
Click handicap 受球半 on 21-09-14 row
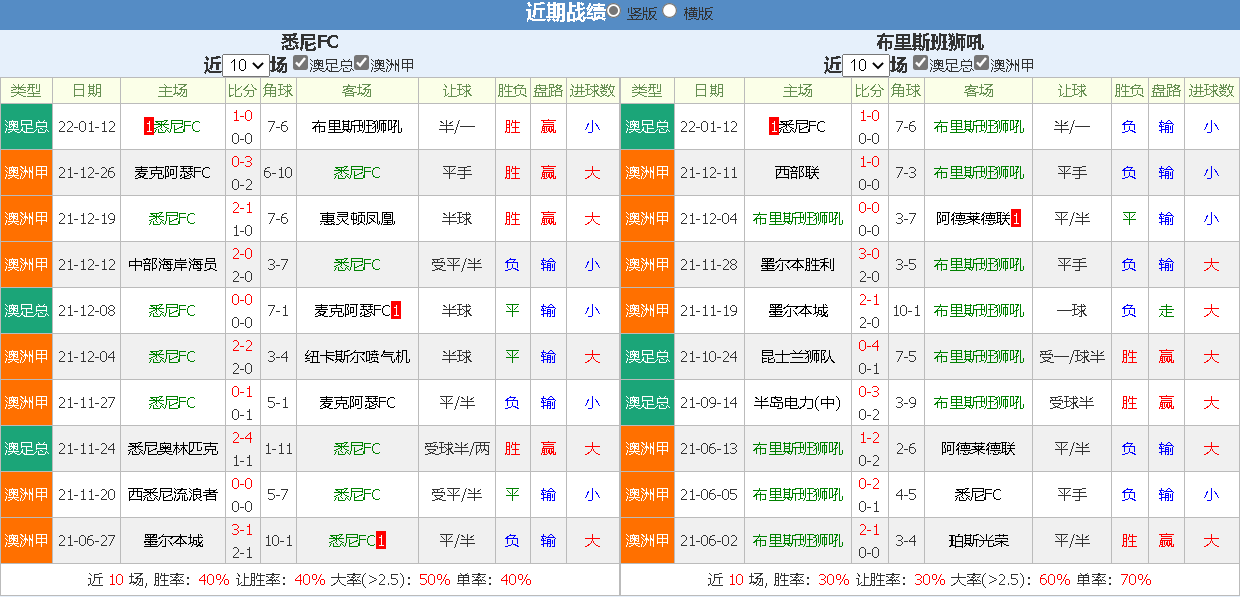point(1073,403)
